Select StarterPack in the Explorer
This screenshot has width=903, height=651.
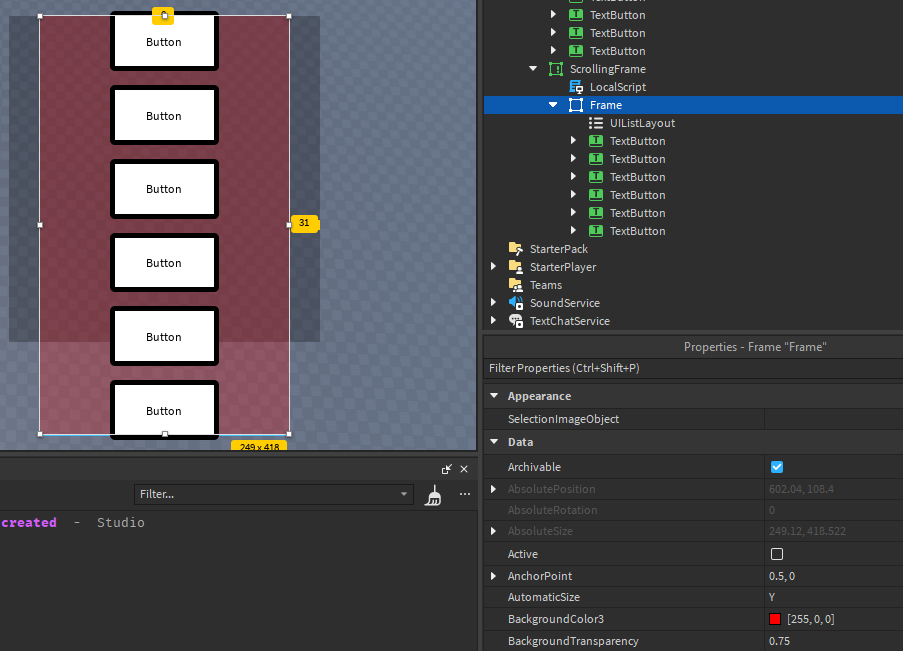(559, 248)
